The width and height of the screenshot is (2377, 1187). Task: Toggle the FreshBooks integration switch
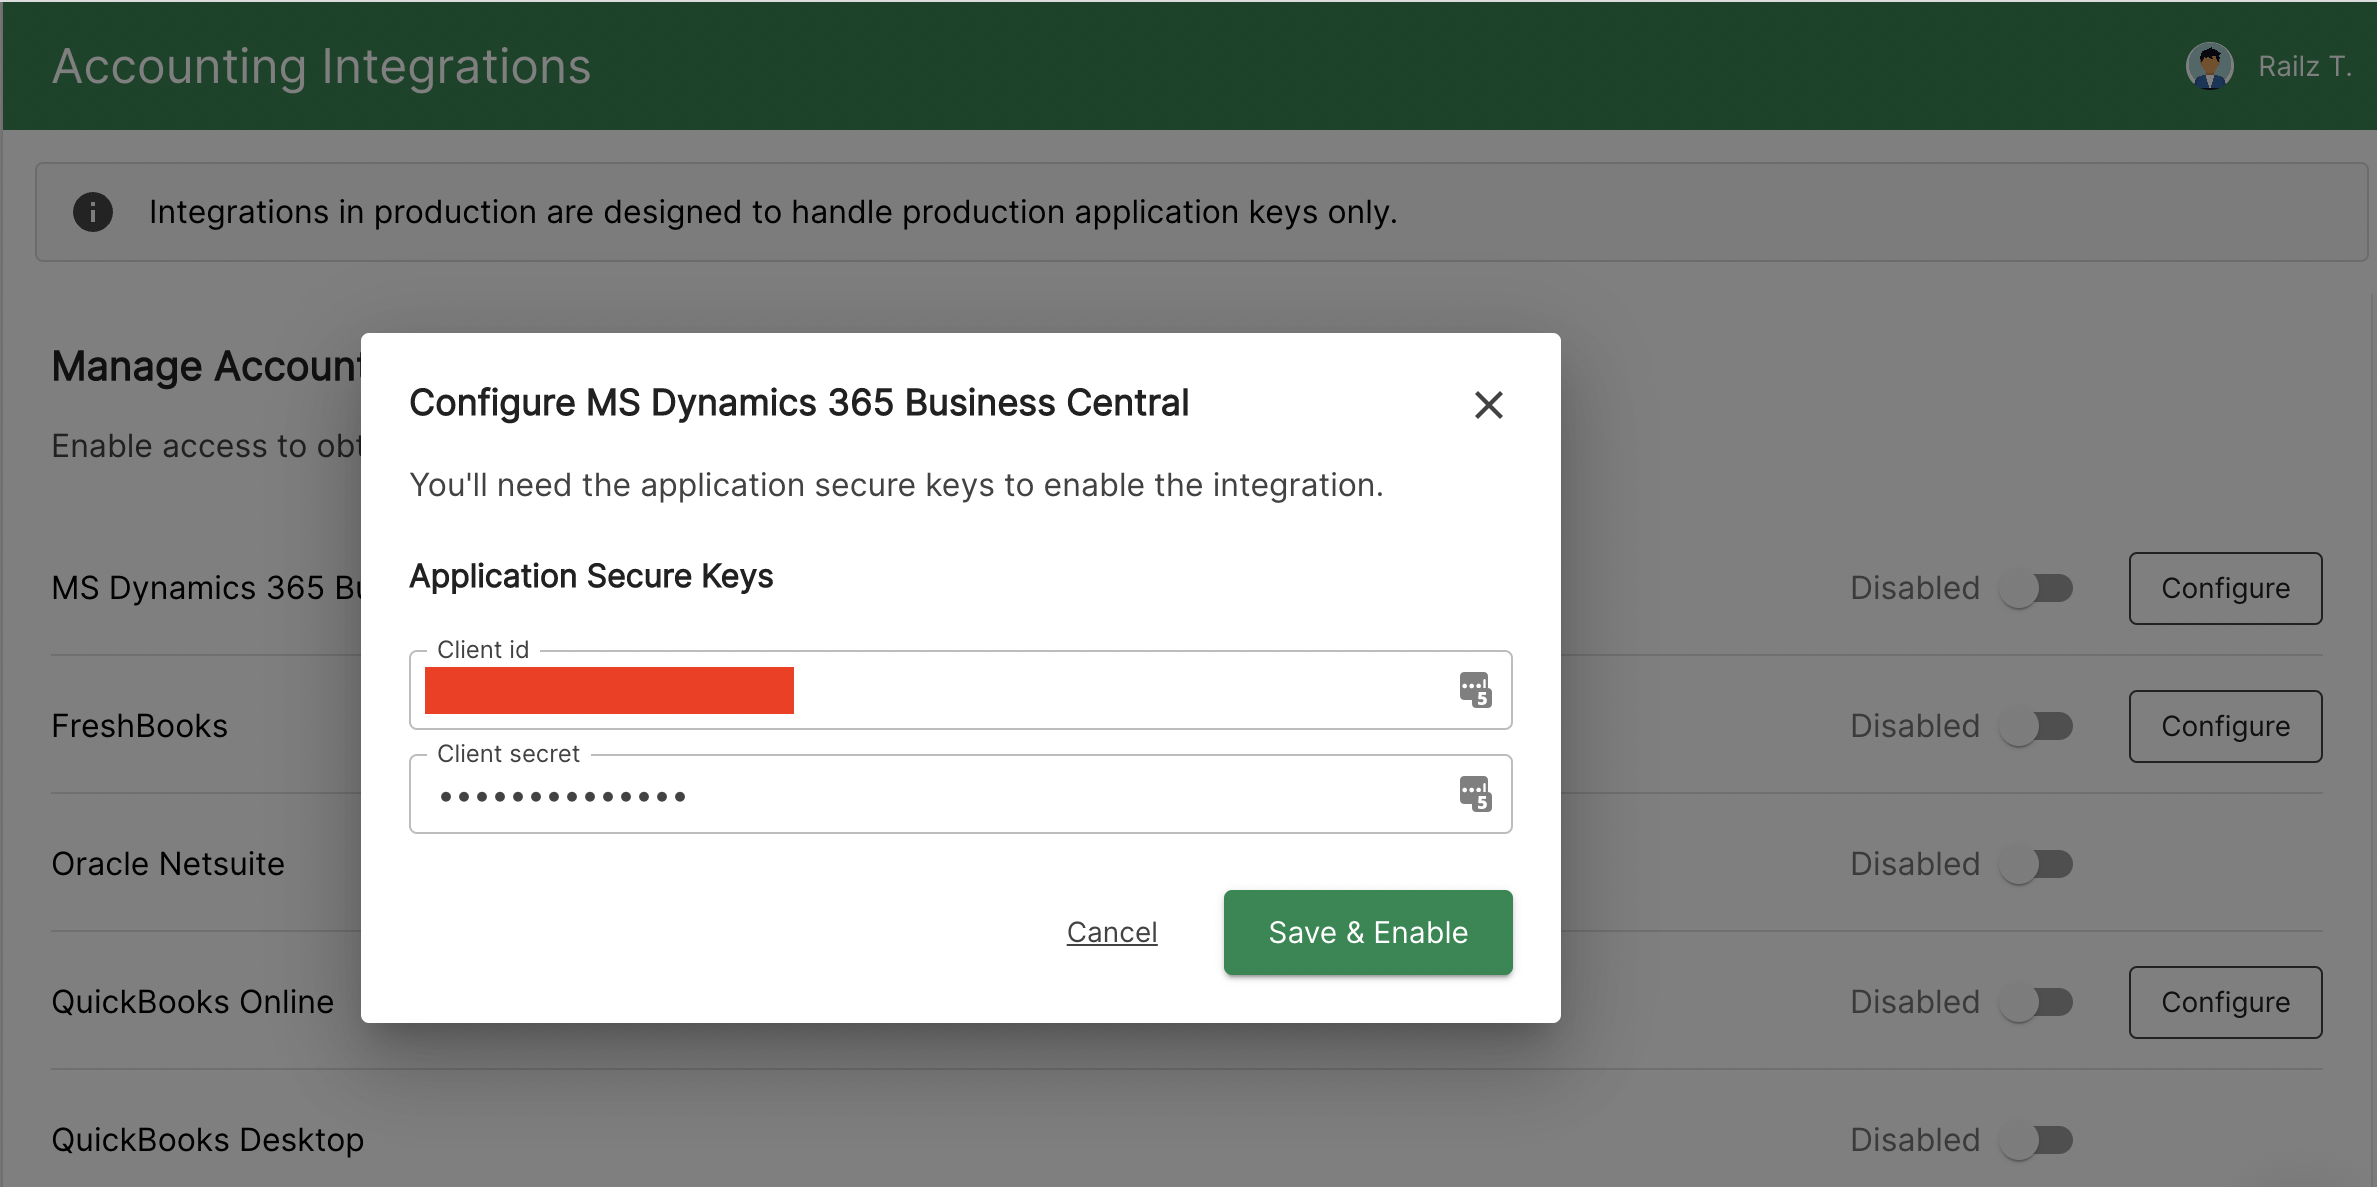tap(2036, 726)
